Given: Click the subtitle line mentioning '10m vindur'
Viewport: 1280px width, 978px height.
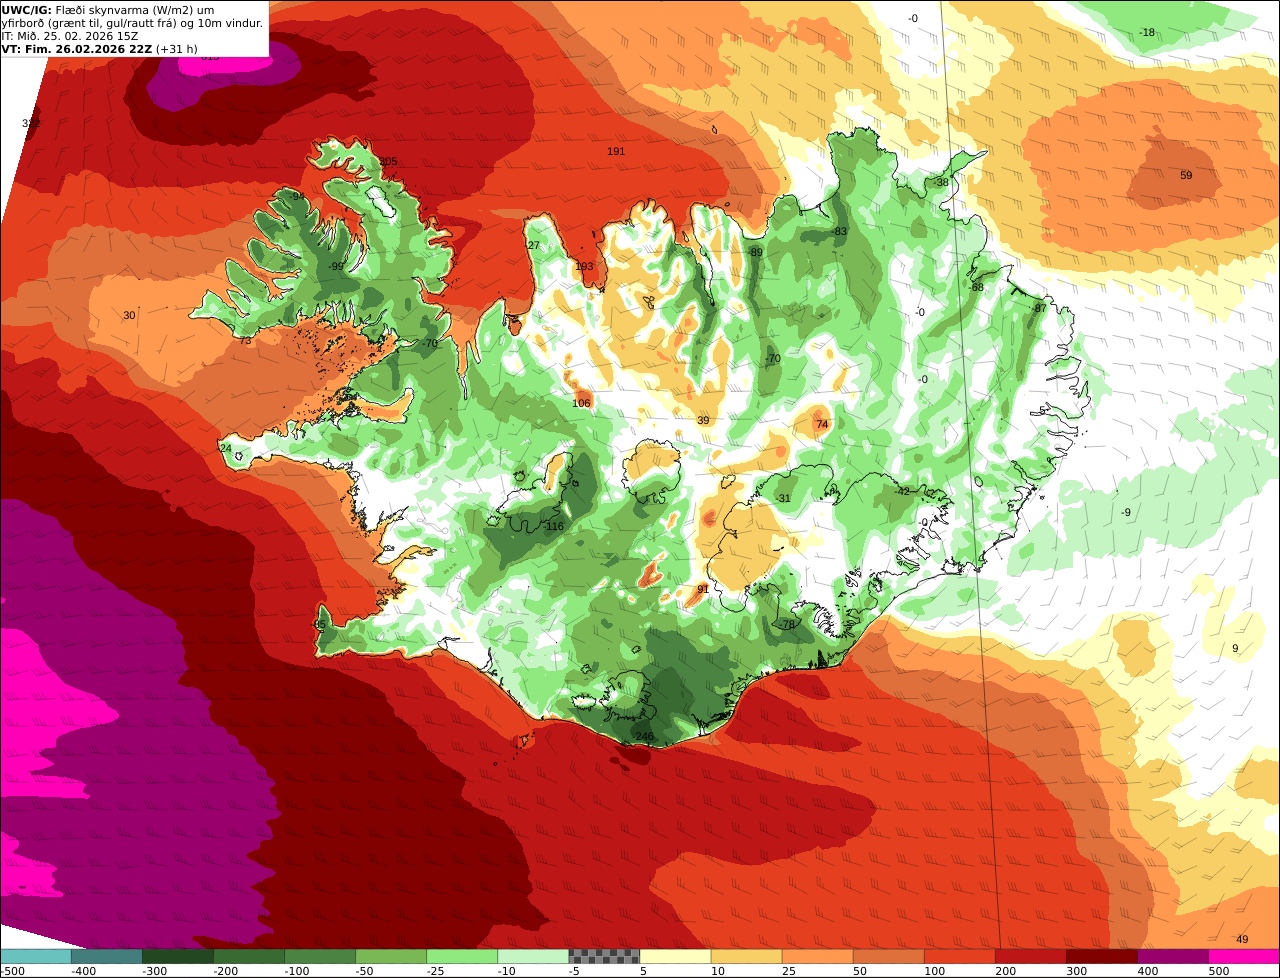Looking at the screenshot, I should (133, 22).
